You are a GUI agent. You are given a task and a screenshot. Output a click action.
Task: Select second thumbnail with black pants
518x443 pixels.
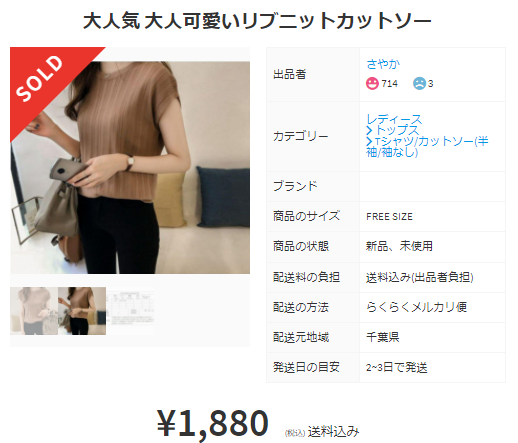point(82,311)
